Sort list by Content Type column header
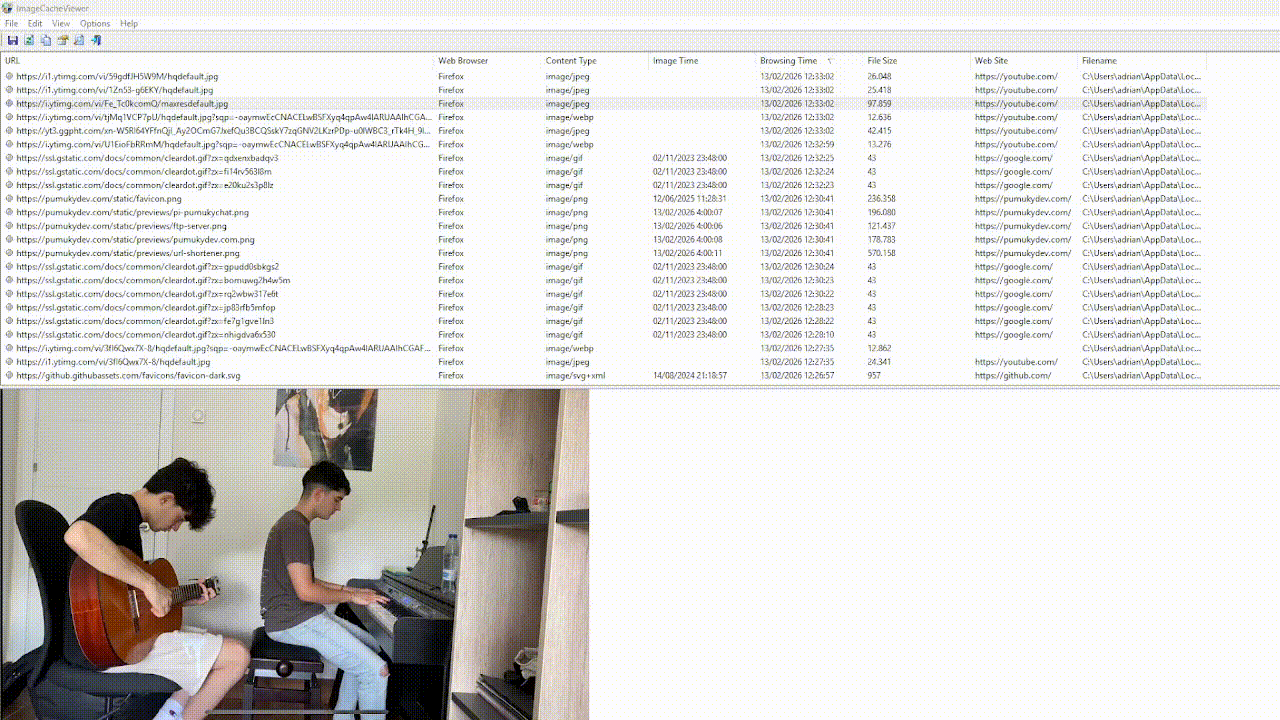The height and width of the screenshot is (720, 1280). point(571,61)
